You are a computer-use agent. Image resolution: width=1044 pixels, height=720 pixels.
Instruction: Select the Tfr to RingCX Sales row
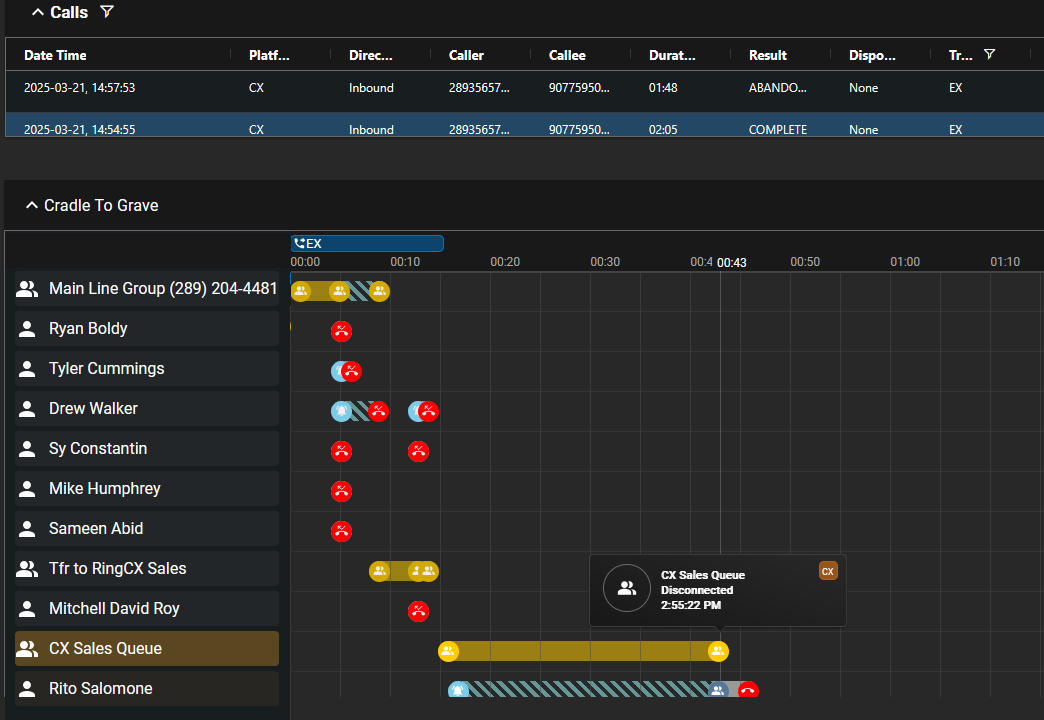(146, 568)
